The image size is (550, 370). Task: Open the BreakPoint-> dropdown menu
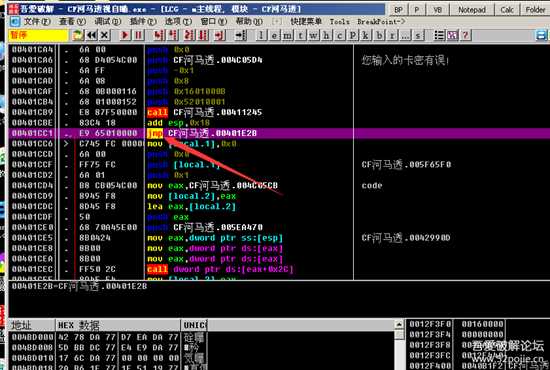coord(381,22)
